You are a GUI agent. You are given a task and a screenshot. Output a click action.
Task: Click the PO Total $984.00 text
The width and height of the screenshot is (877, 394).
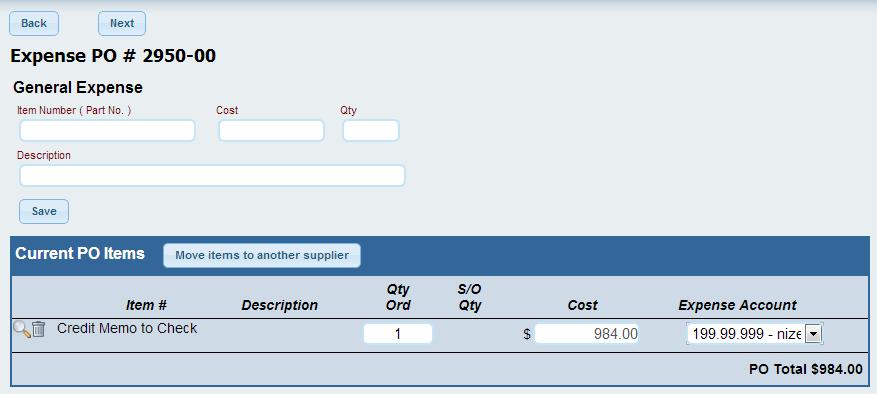[806, 369]
